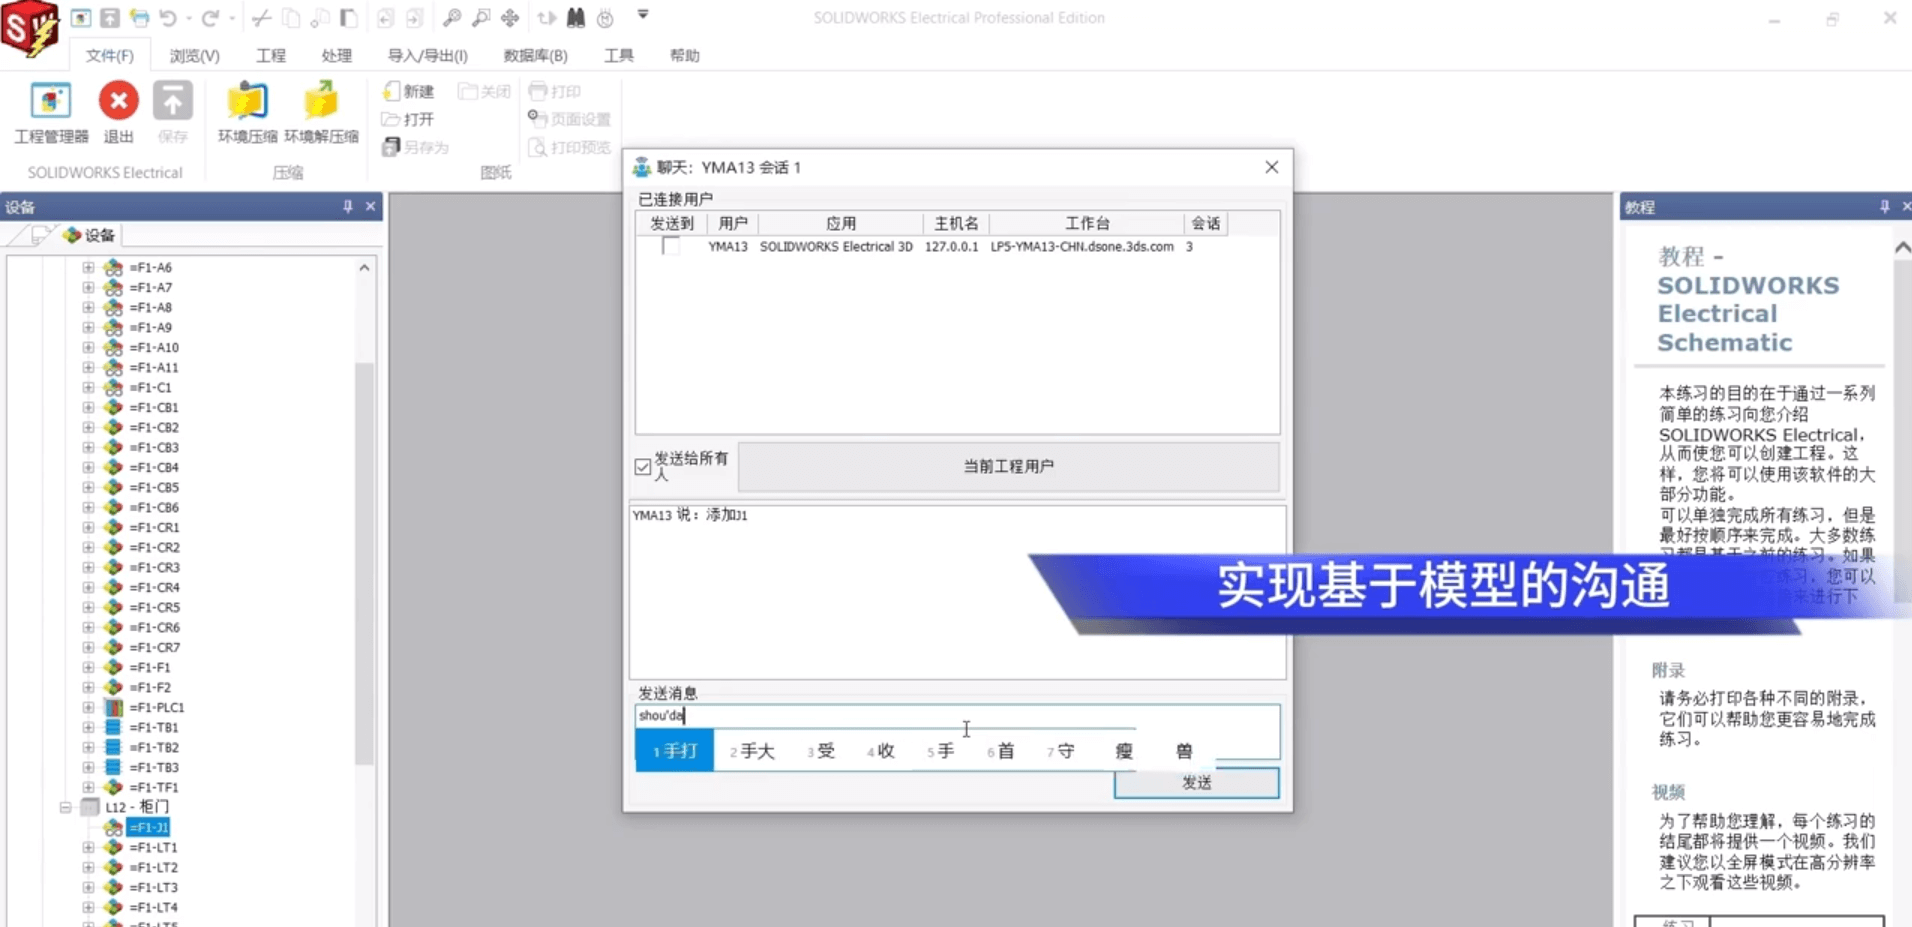Open the 浏览(V) ribbon tab
Screen dimensions: 1912x927
tap(194, 55)
